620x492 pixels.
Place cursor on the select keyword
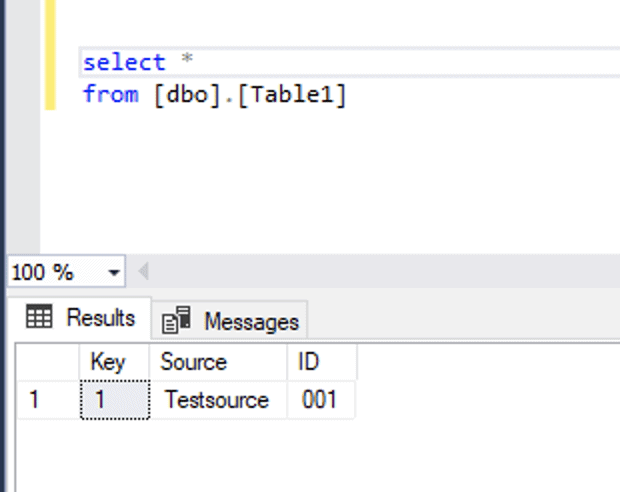pyautogui.click(x=124, y=62)
